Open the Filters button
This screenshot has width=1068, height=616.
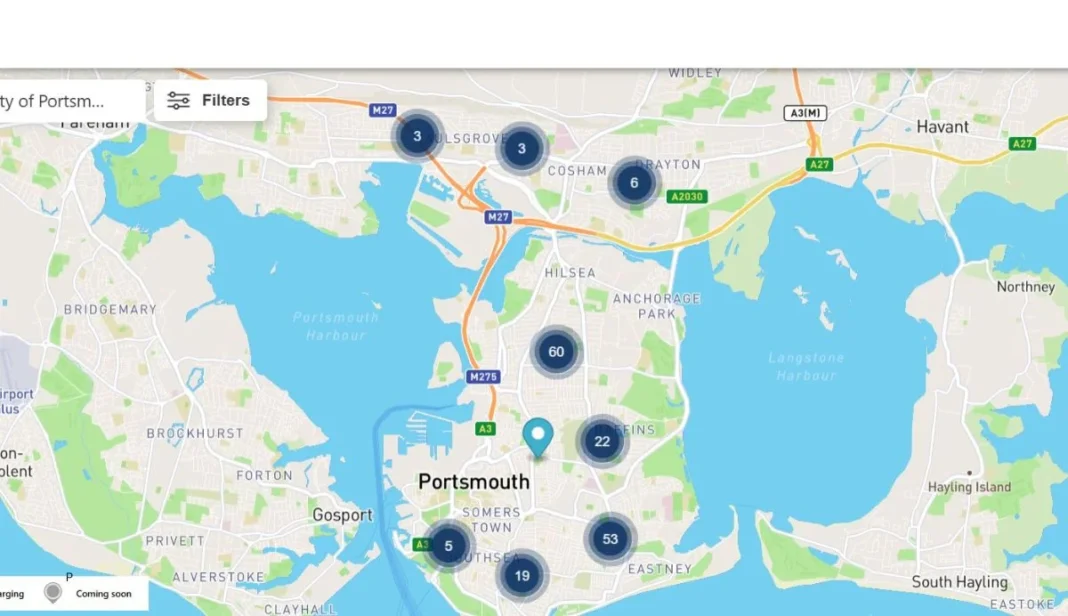[x=210, y=101]
